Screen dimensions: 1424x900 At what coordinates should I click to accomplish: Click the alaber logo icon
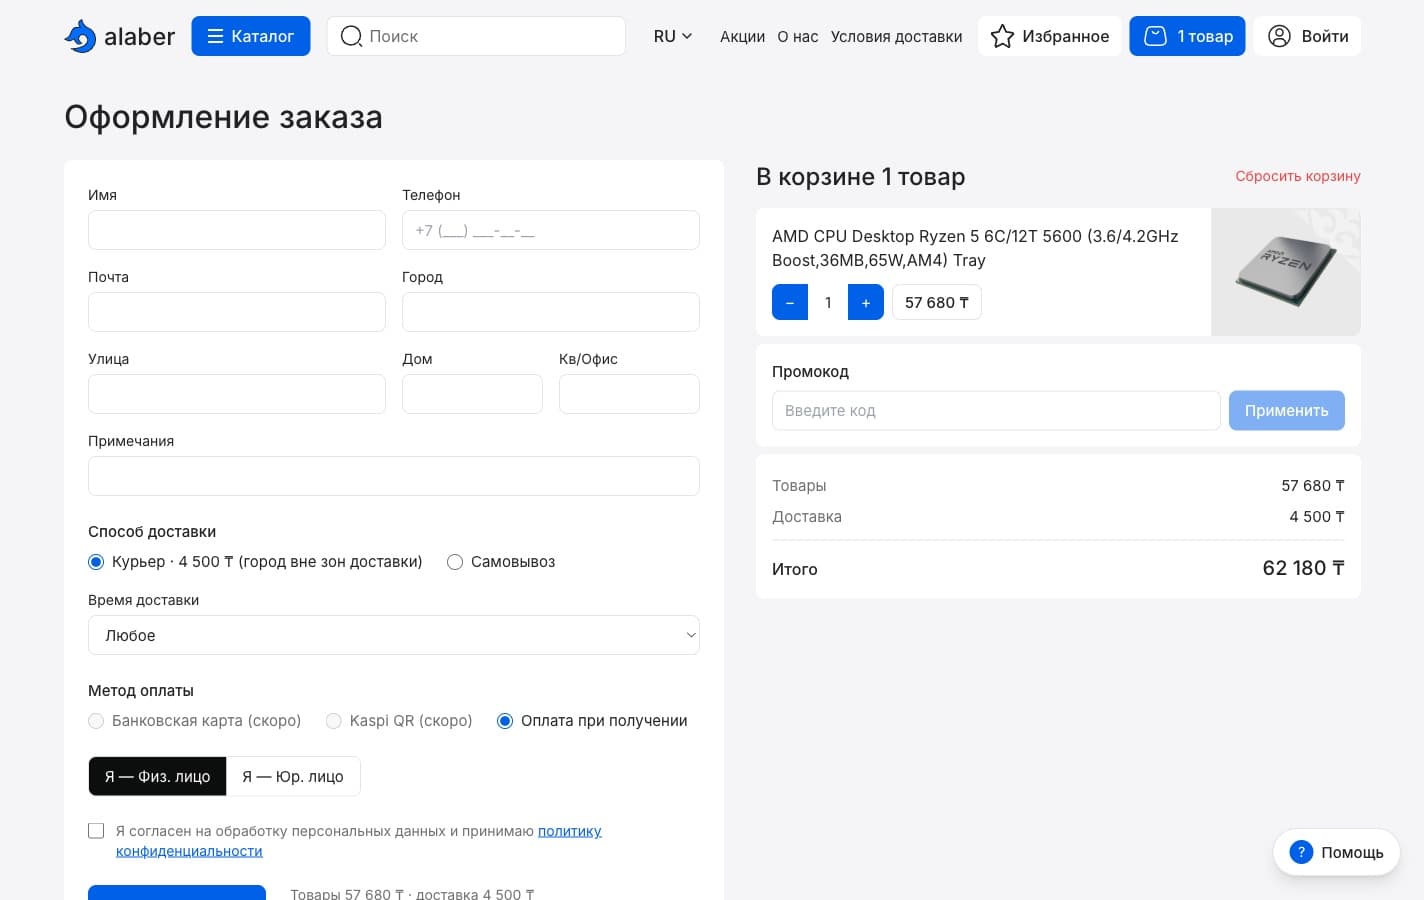click(80, 37)
